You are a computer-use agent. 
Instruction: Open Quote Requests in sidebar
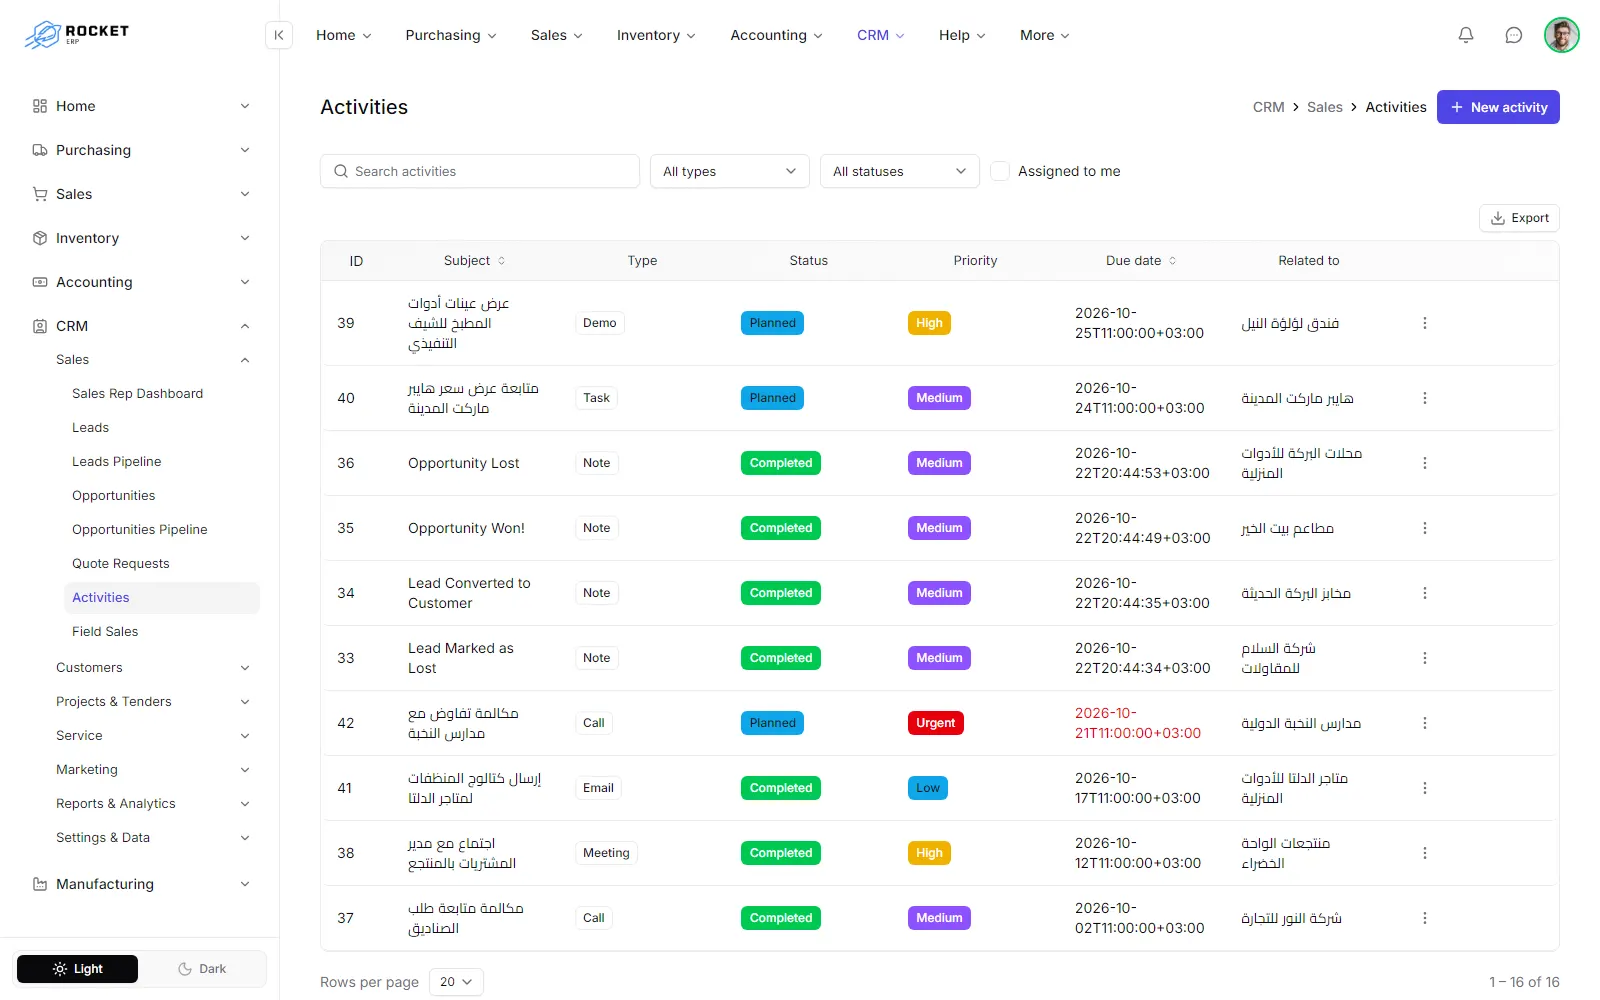pyautogui.click(x=121, y=564)
